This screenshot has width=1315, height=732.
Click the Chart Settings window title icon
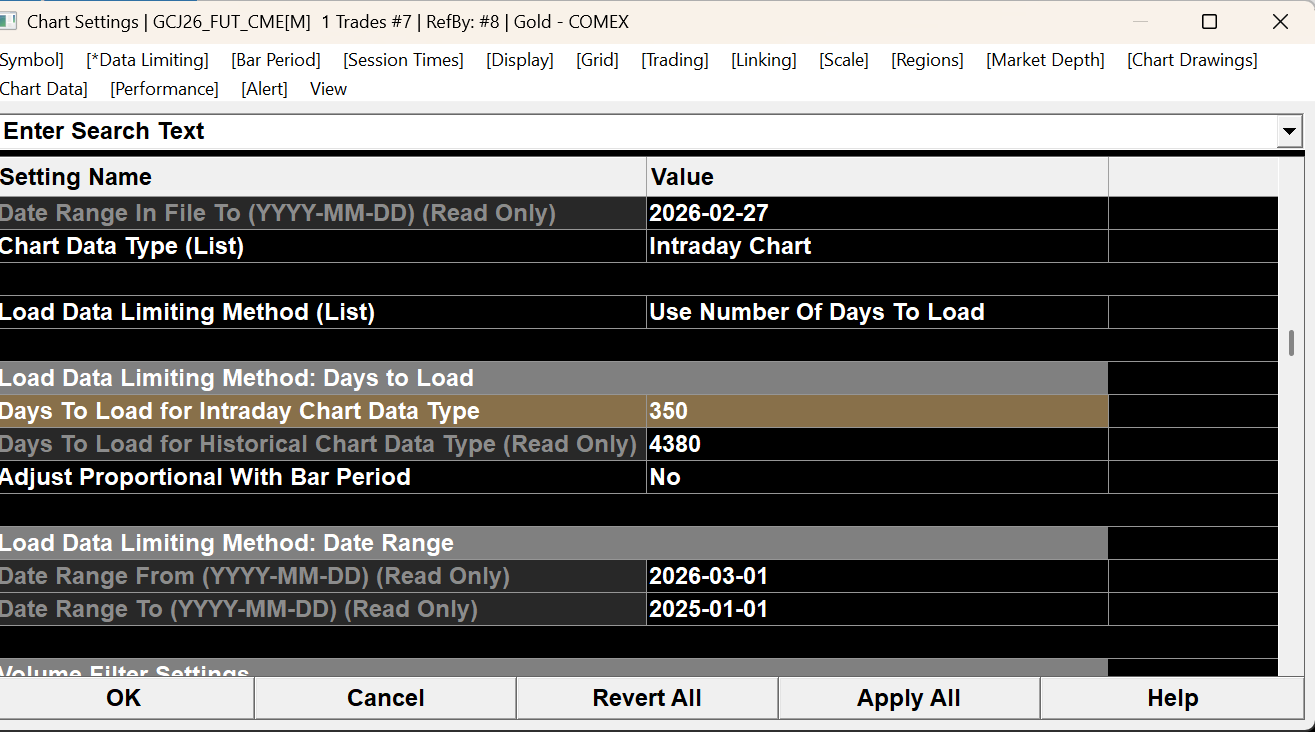[9, 21]
